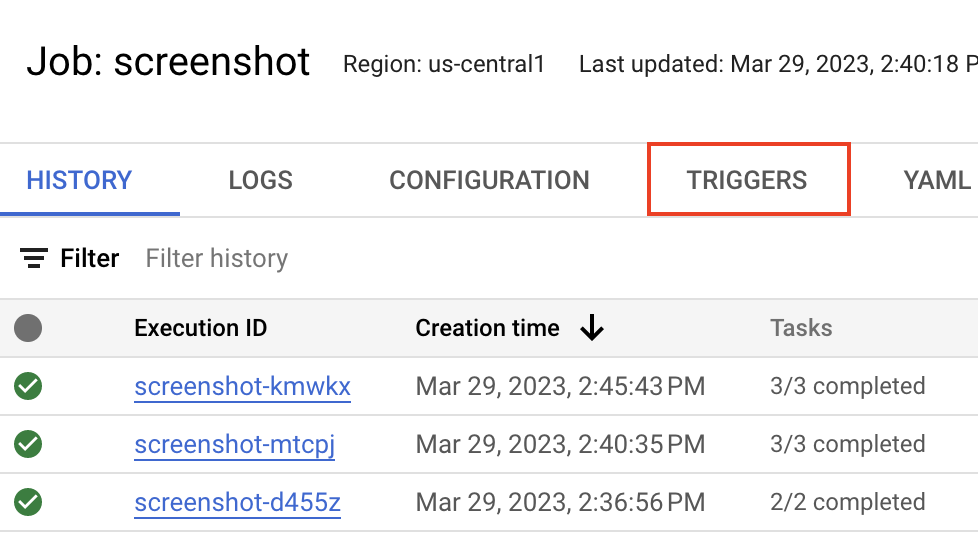This screenshot has height=548, width=978.
Task: Select the History tab
Action: (79, 180)
